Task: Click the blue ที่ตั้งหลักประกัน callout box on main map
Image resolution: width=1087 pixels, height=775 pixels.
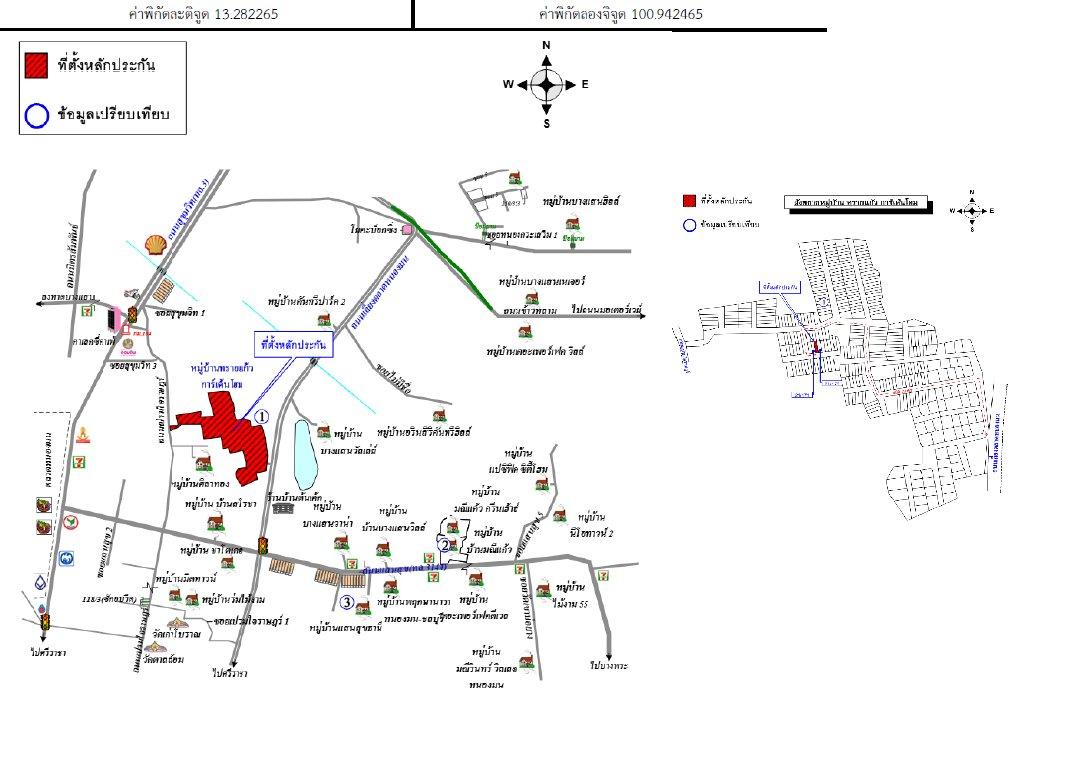Action: [294, 345]
